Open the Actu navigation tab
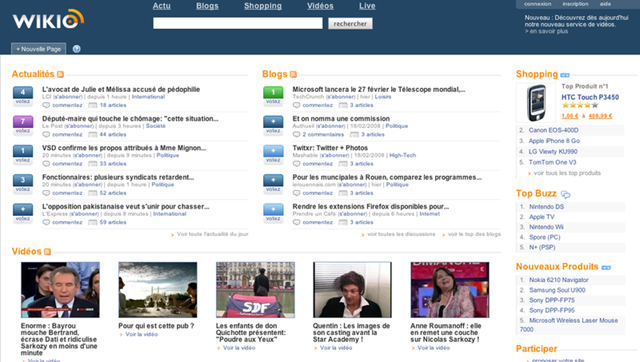The width and height of the screenshot is (640, 362). 162,6
